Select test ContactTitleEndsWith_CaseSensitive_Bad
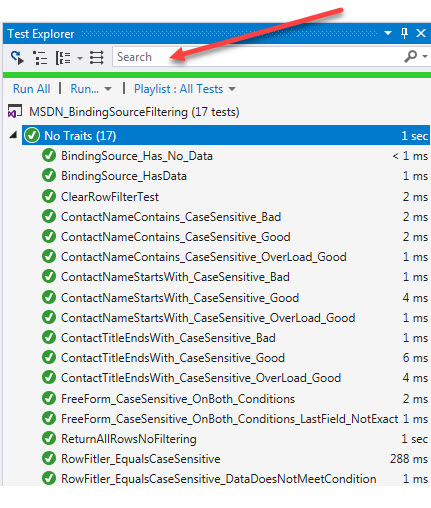Screen dimensions: 431x508 coord(168,338)
